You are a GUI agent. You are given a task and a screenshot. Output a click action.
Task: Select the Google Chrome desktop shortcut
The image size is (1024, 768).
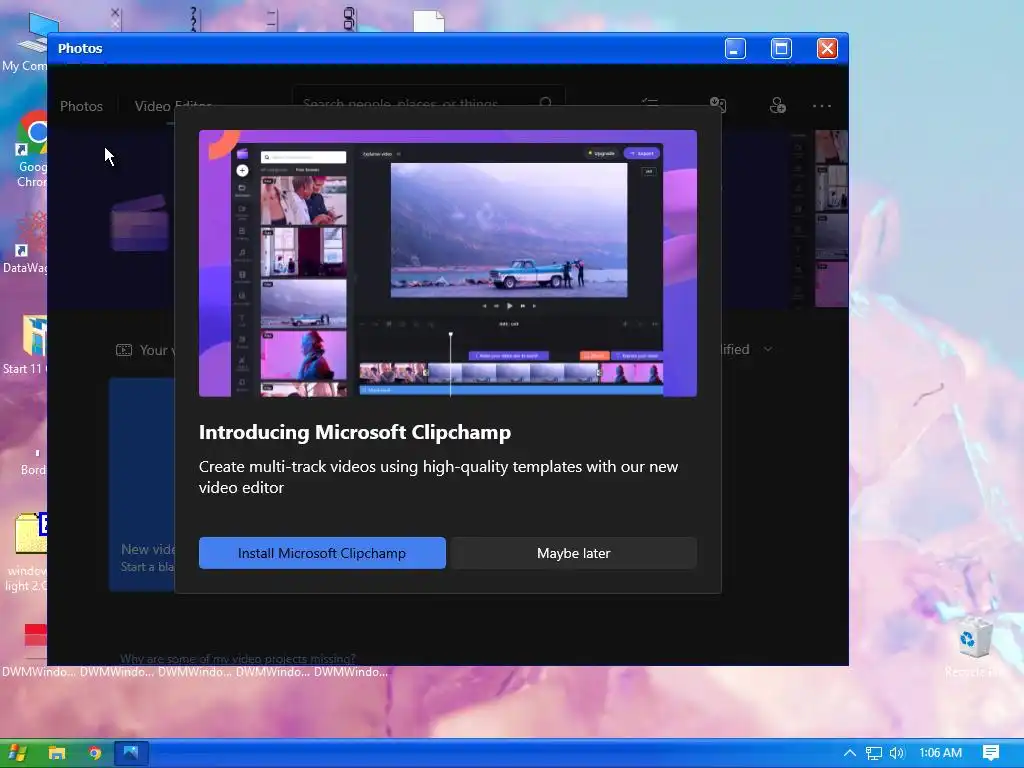(x=29, y=150)
